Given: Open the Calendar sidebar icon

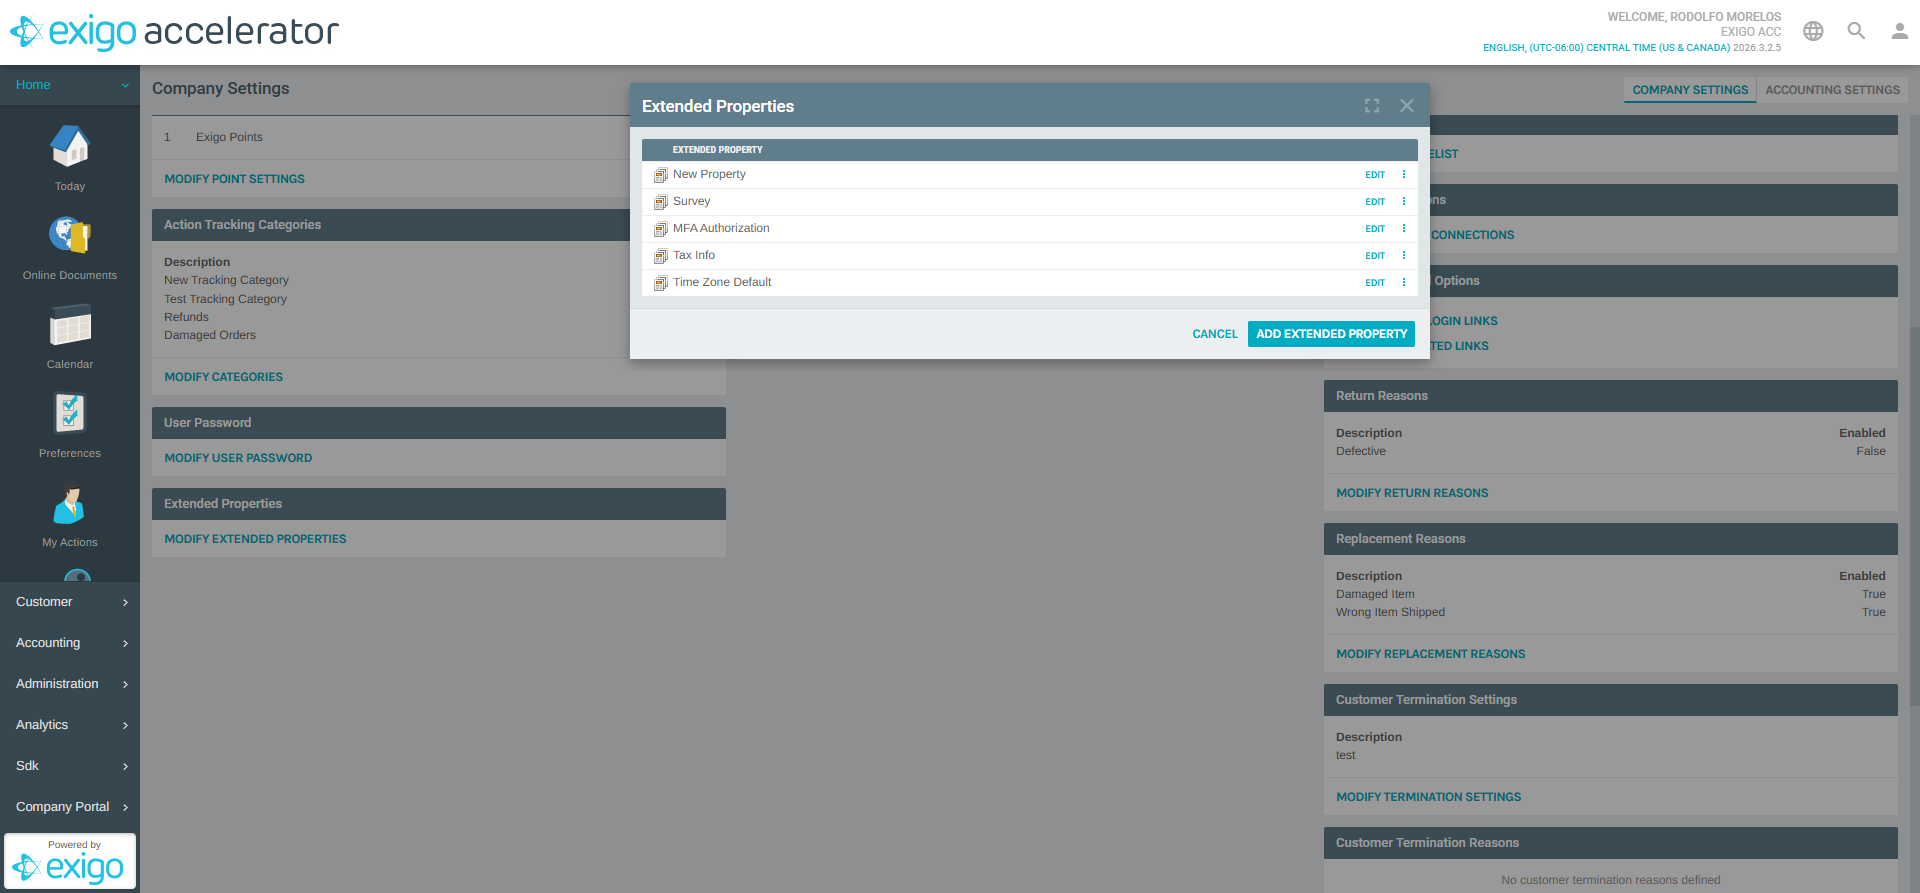Looking at the screenshot, I should coord(70,326).
